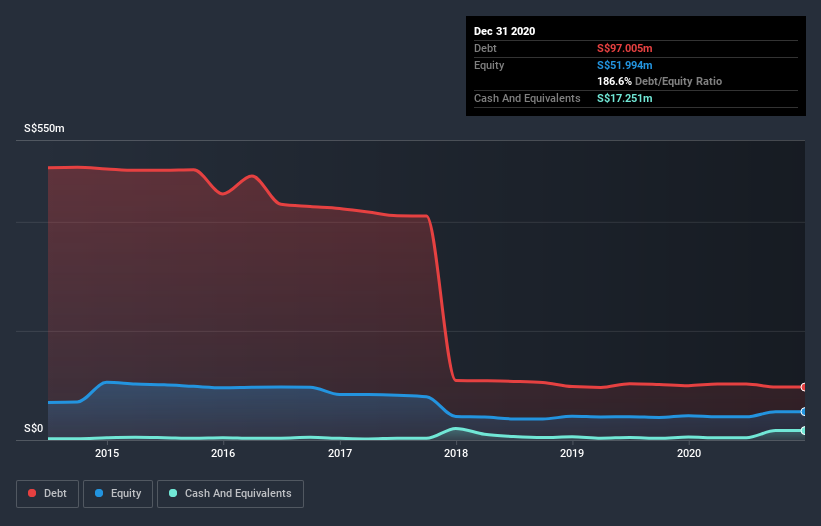Click the 2016 axis label
Image resolution: width=821 pixels, height=526 pixels.
coord(223,453)
